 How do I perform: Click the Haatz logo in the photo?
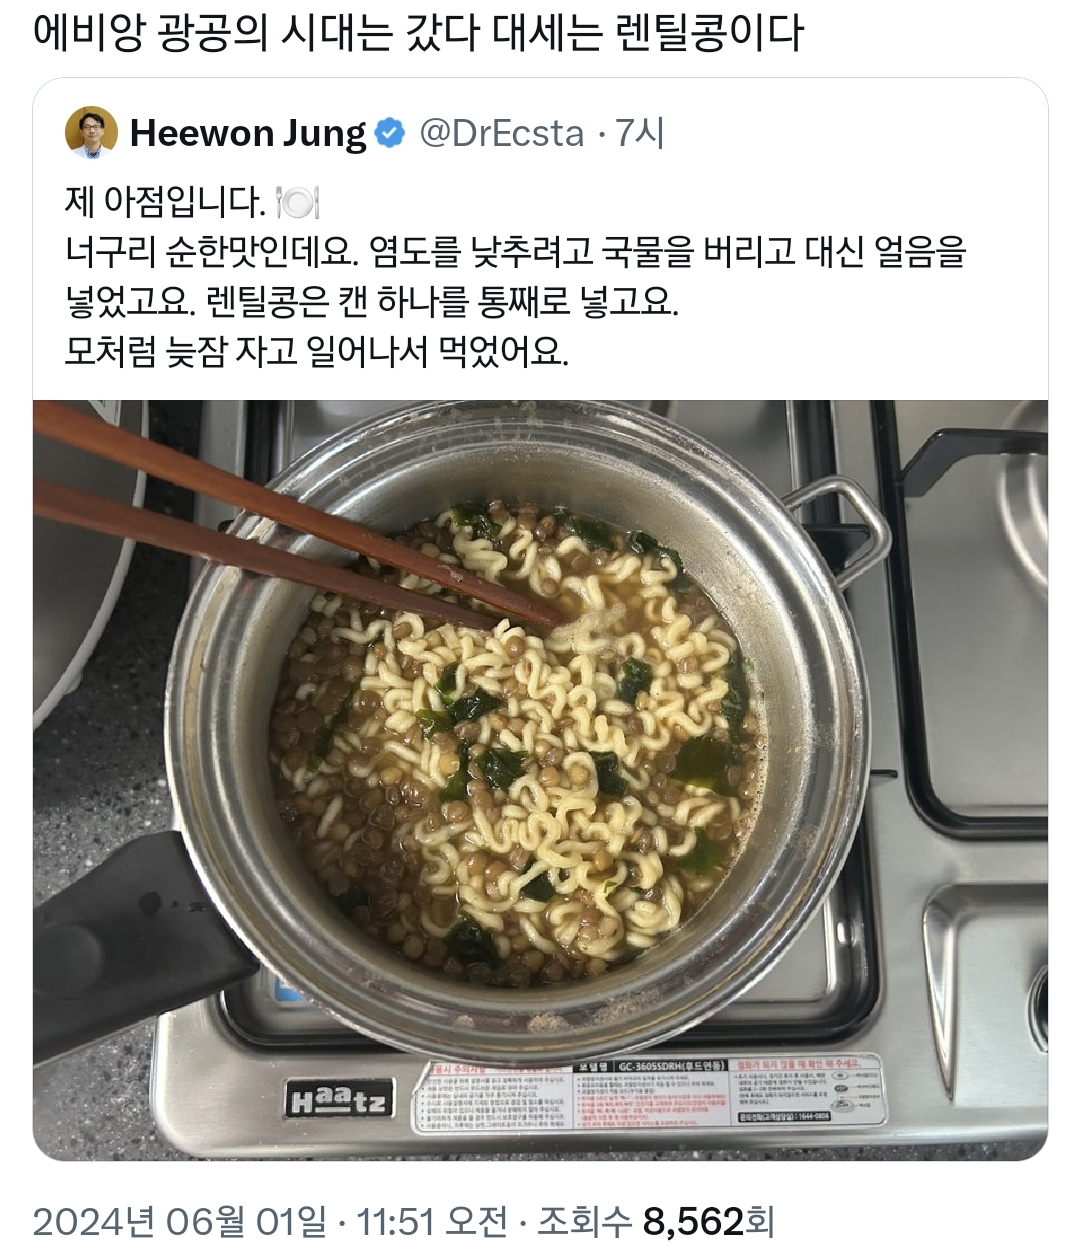click(x=340, y=1099)
